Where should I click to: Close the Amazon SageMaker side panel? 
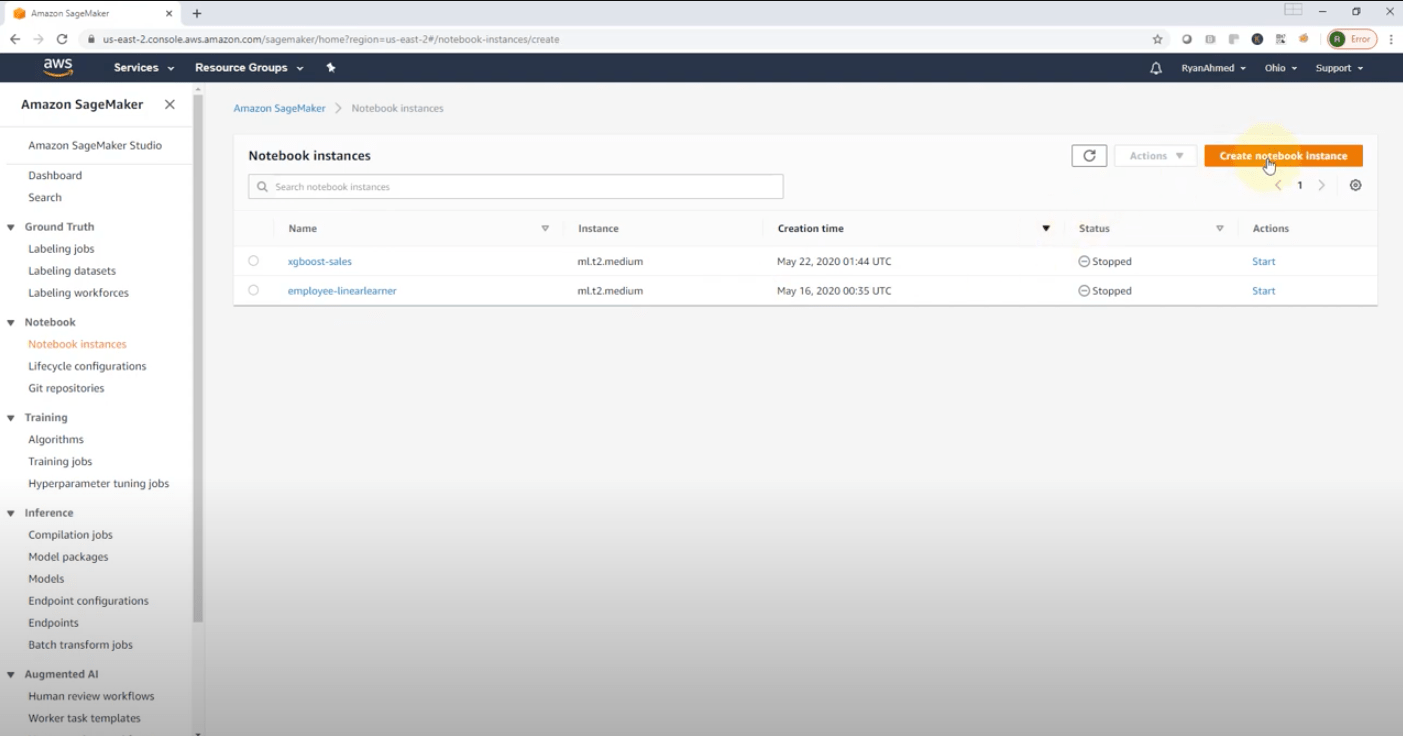(170, 104)
